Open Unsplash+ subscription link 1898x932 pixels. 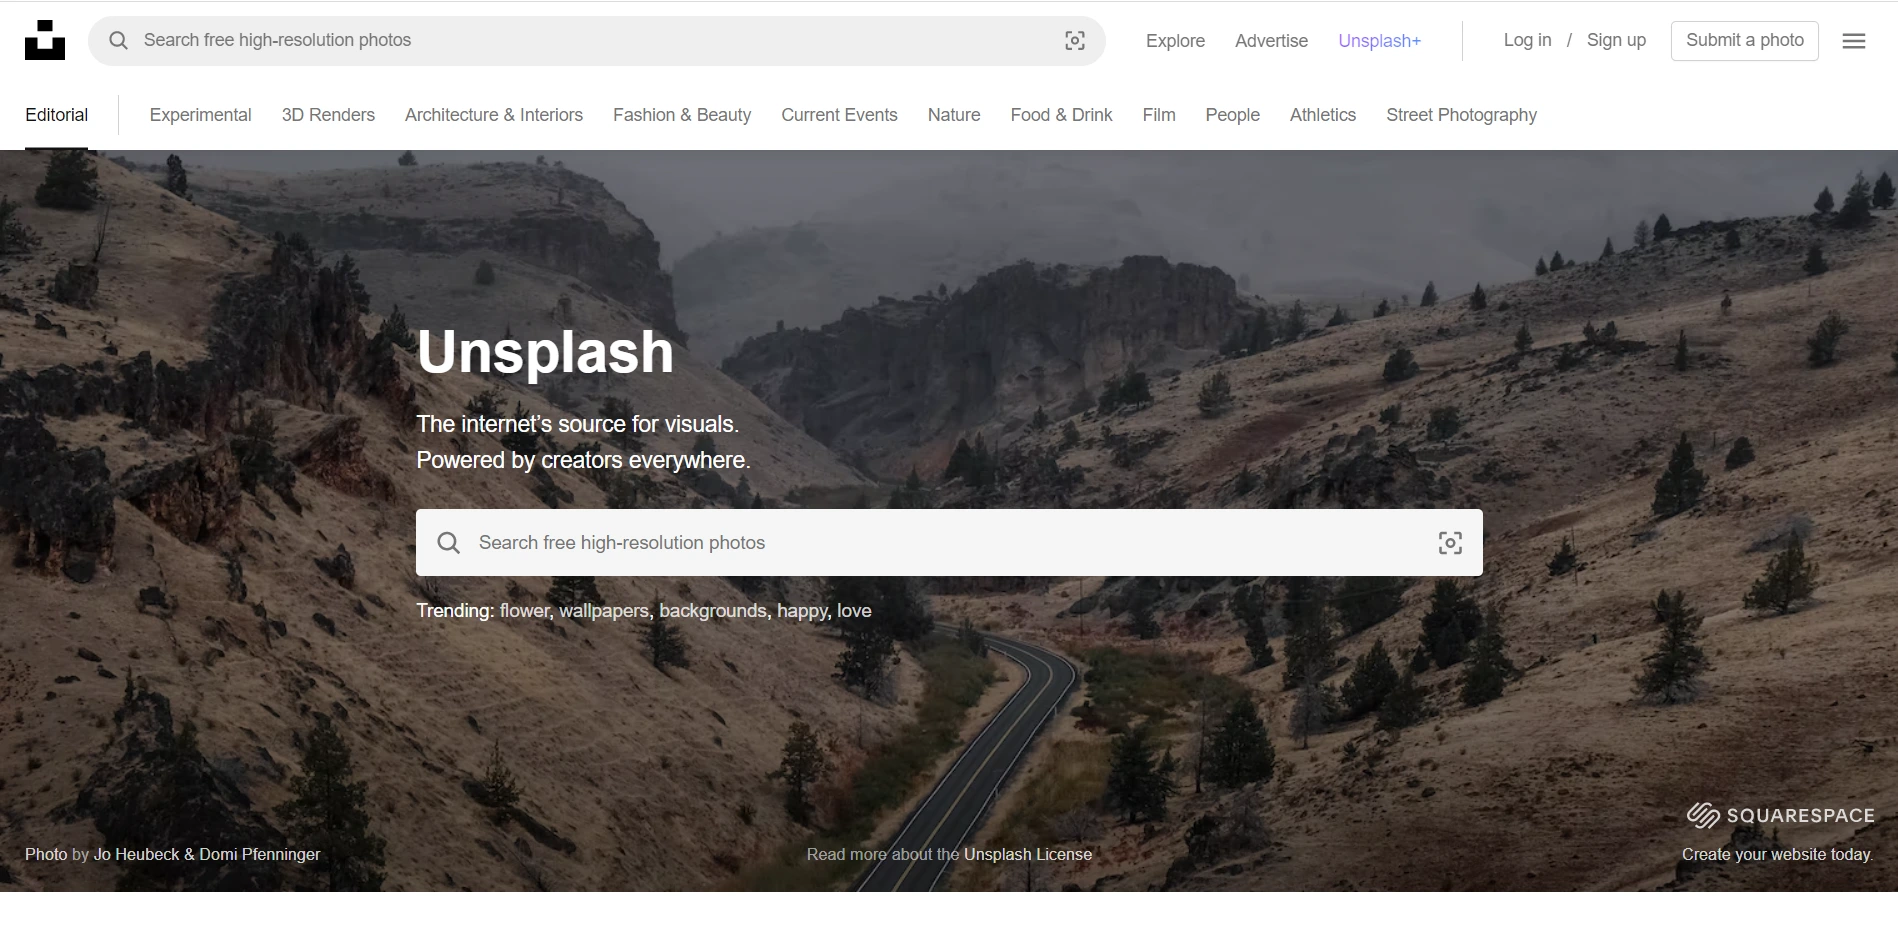(1380, 41)
